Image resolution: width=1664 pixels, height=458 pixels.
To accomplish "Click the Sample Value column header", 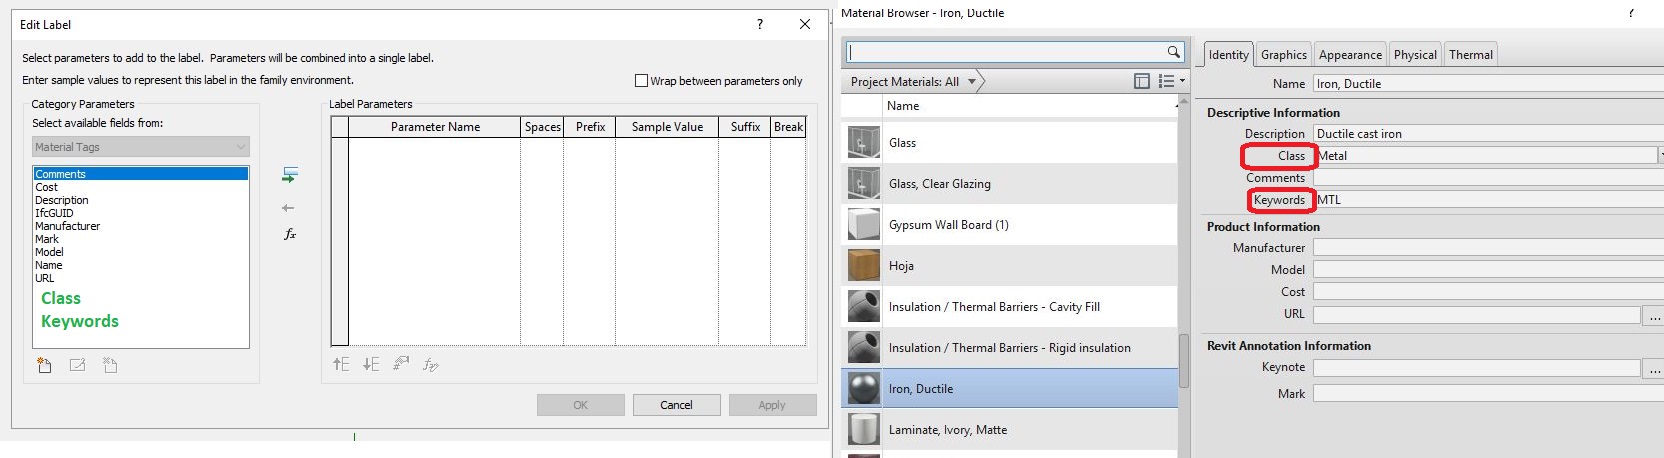I will click(667, 127).
